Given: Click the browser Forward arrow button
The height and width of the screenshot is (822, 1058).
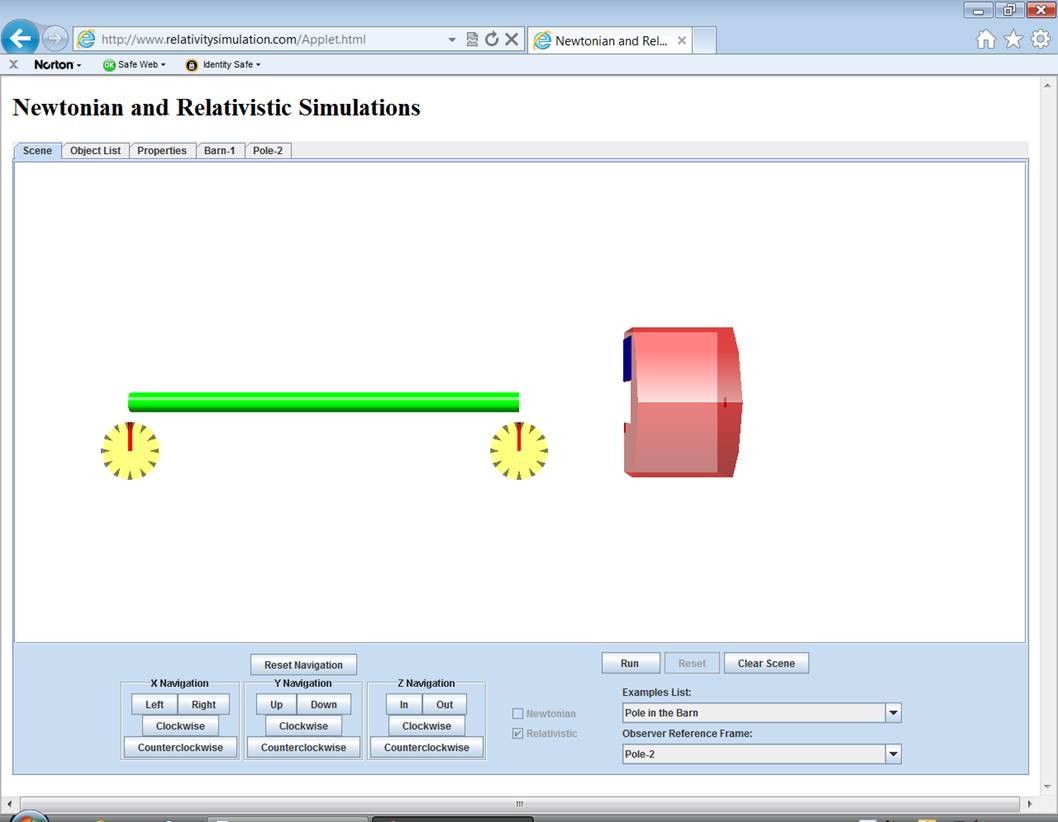Looking at the screenshot, I should 55,39.
